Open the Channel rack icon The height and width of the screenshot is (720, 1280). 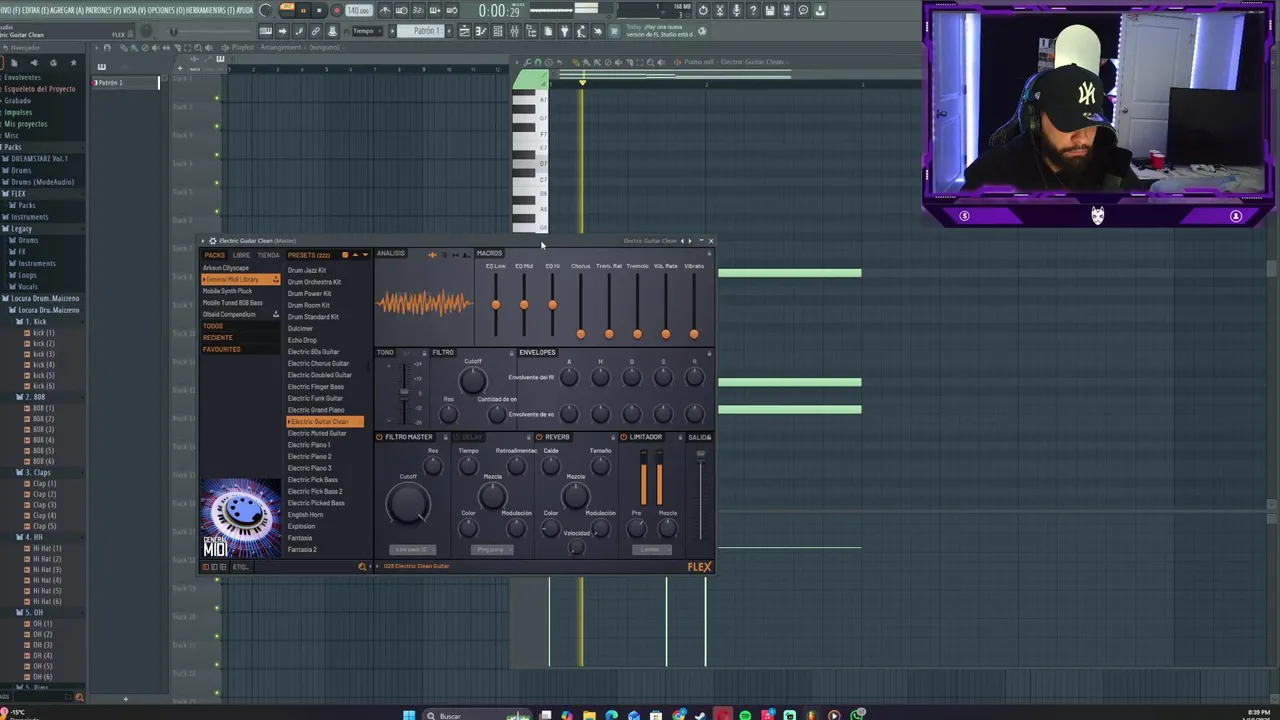pos(497,31)
